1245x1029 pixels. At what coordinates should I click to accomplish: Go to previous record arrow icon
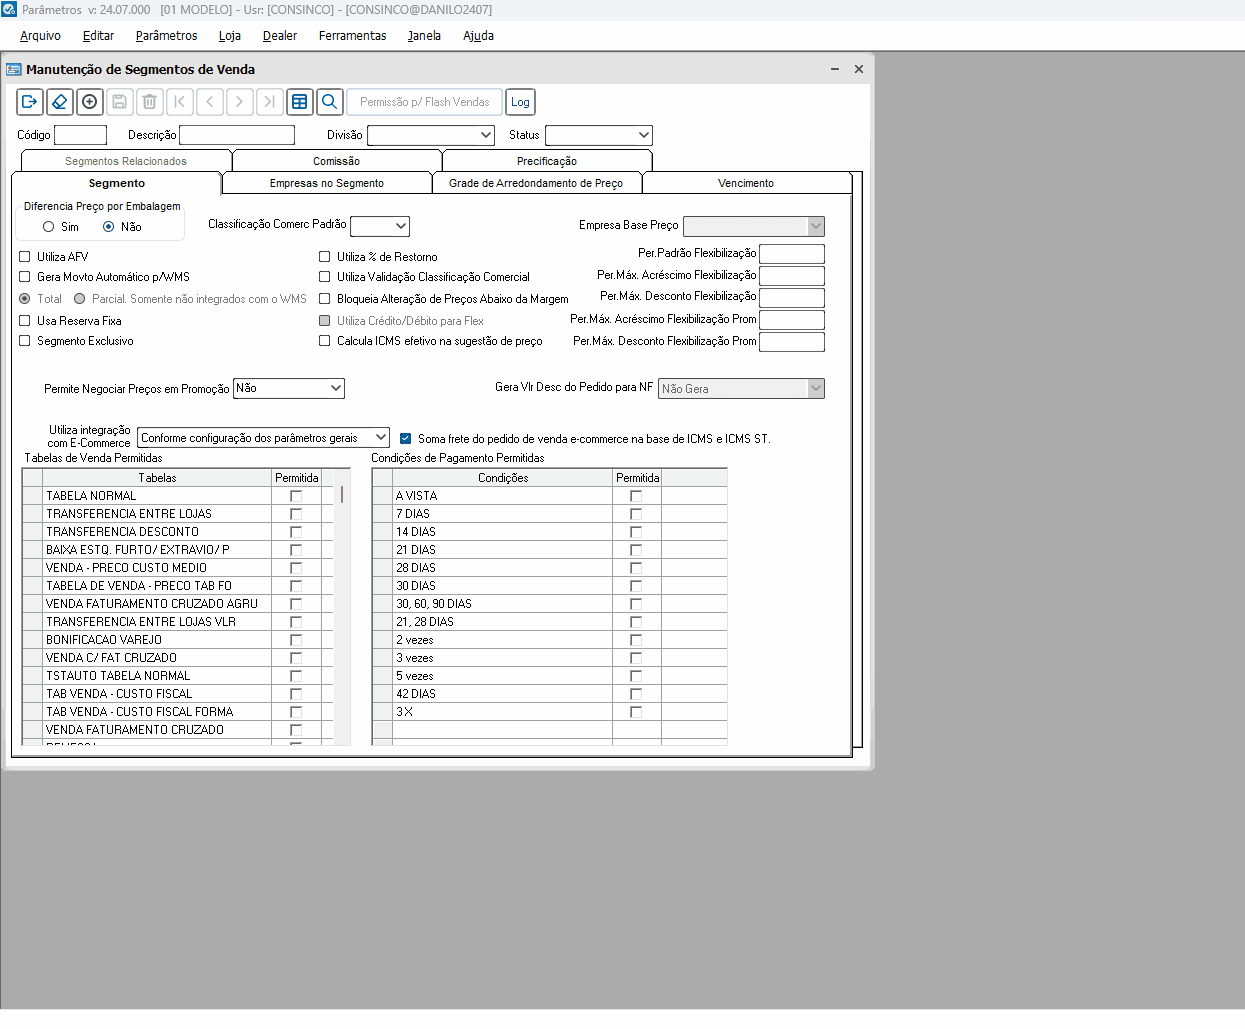(210, 102)
